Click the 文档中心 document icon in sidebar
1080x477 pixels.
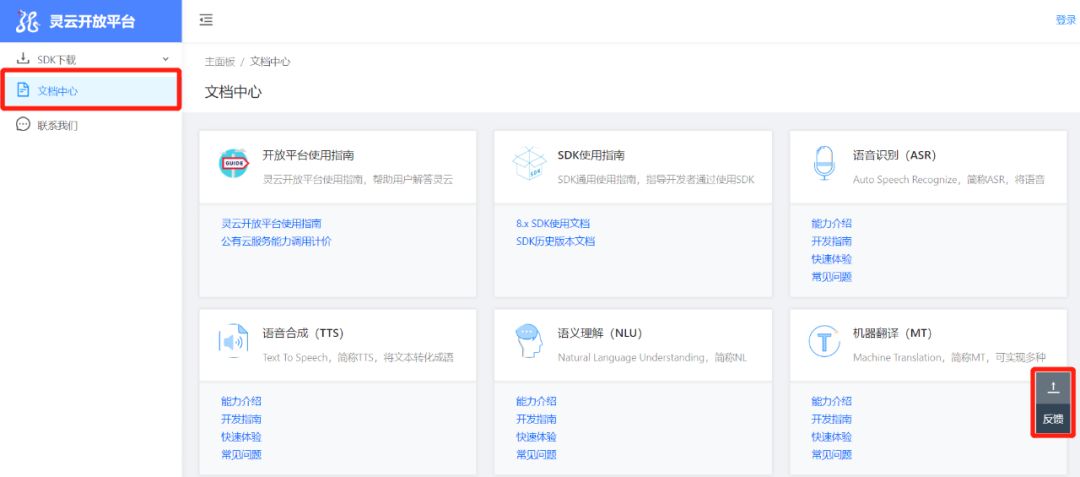coord(23,89)
